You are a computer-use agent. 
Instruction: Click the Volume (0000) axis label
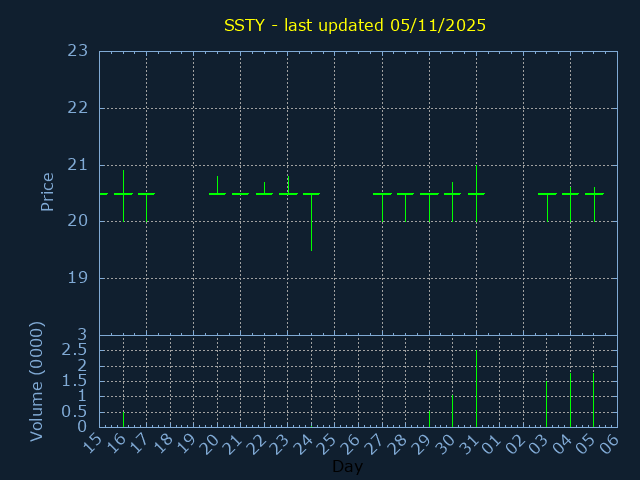point(37,381)
